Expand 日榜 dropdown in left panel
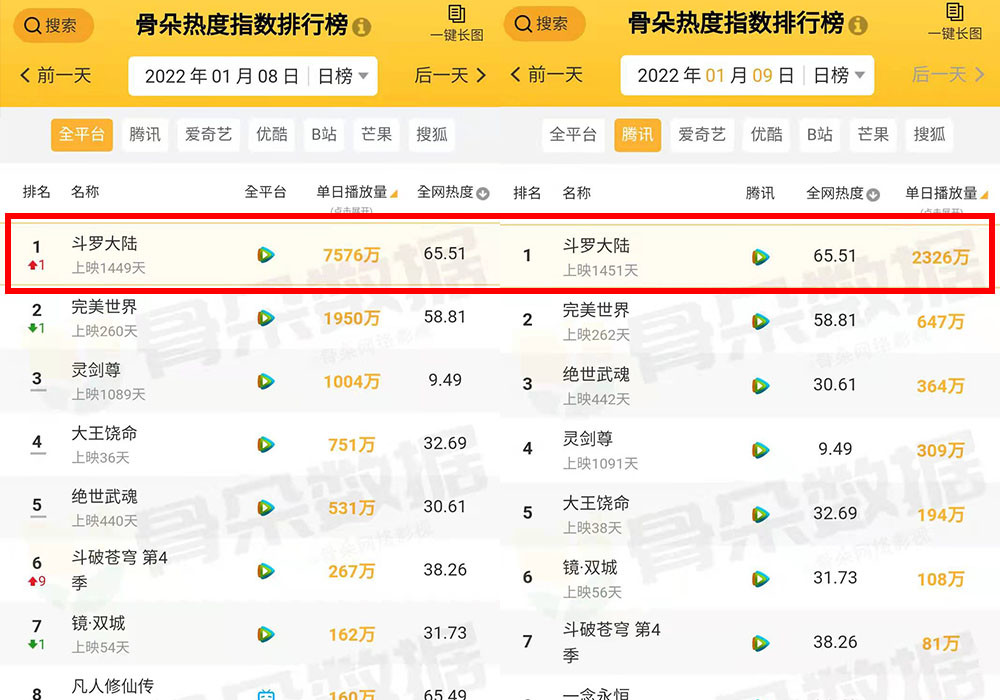Screen dimensions: 1000x700 [x=343, y=77]
